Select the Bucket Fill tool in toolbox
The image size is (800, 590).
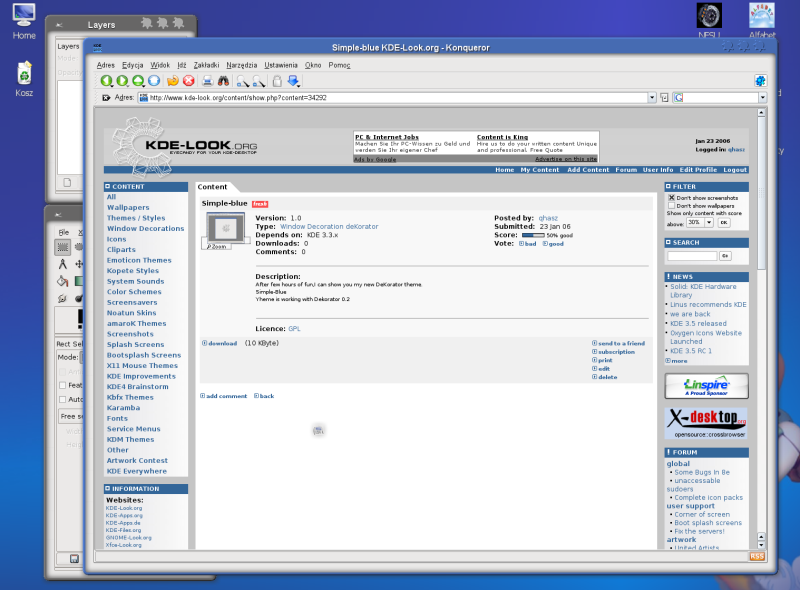[x=63, y=281]
